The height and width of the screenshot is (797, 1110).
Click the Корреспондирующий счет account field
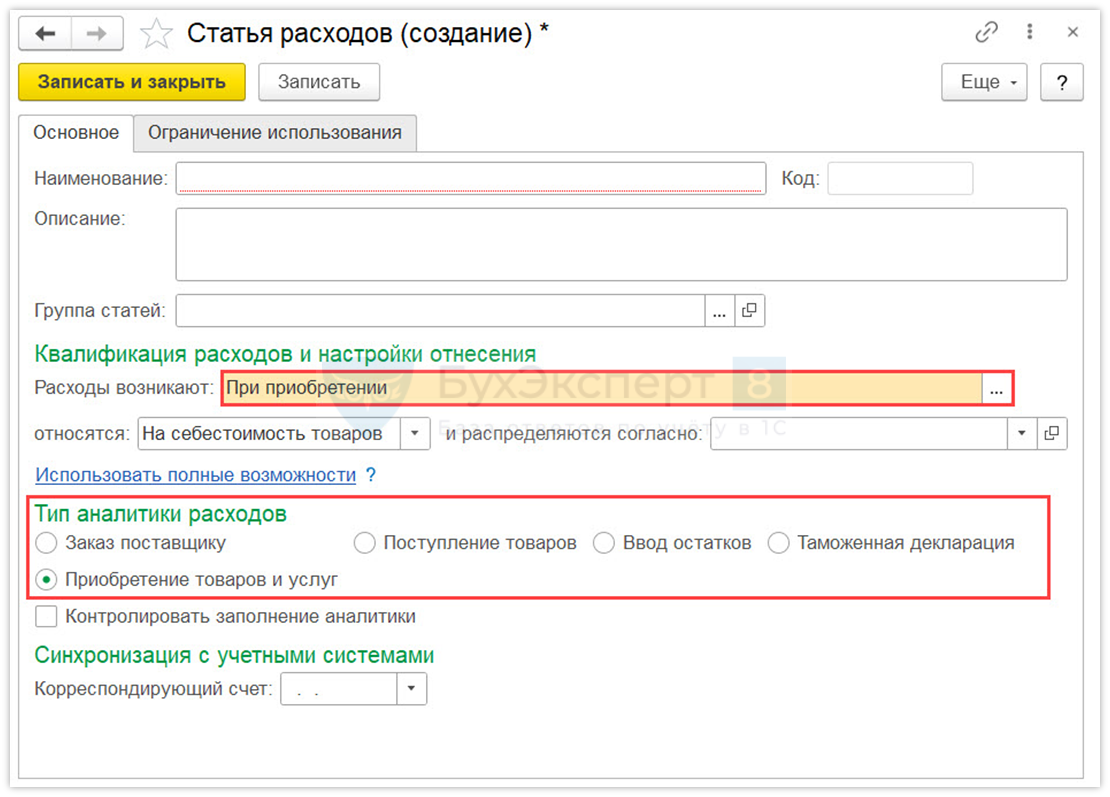tap(338, 689)
